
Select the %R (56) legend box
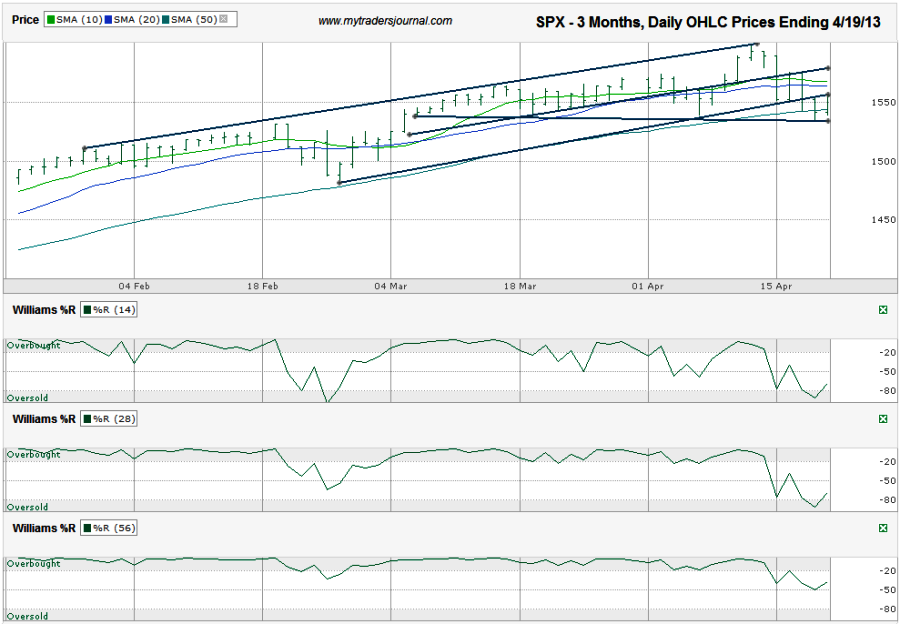click(x=108, y=528)
